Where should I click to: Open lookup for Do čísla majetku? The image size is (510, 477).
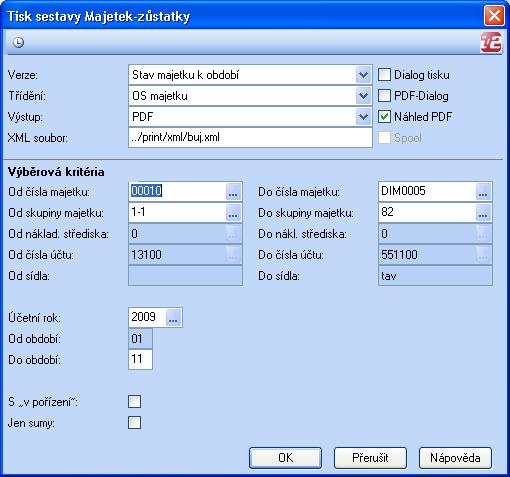[x=483, y=192]
